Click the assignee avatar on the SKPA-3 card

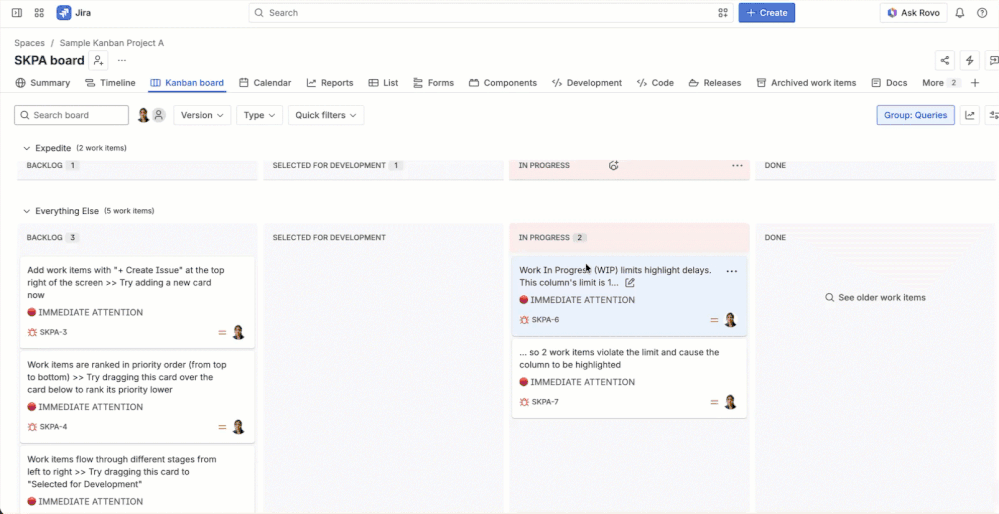click(x=238, y=332)
